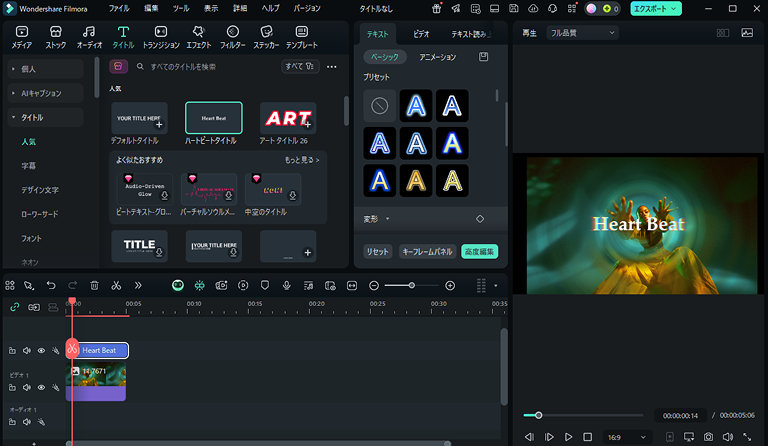Mute the ビデオ 1 track

coord(27,388)
